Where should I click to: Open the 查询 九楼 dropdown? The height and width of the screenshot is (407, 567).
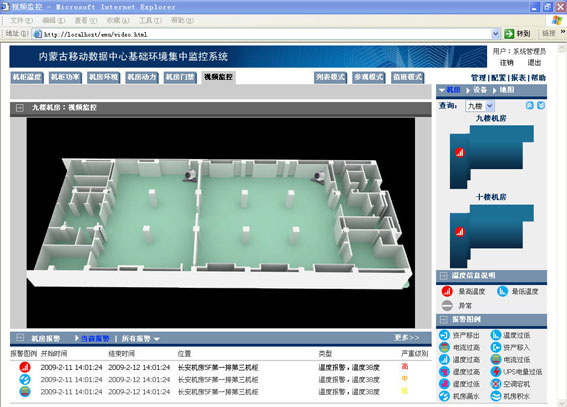tap(490, 106)
